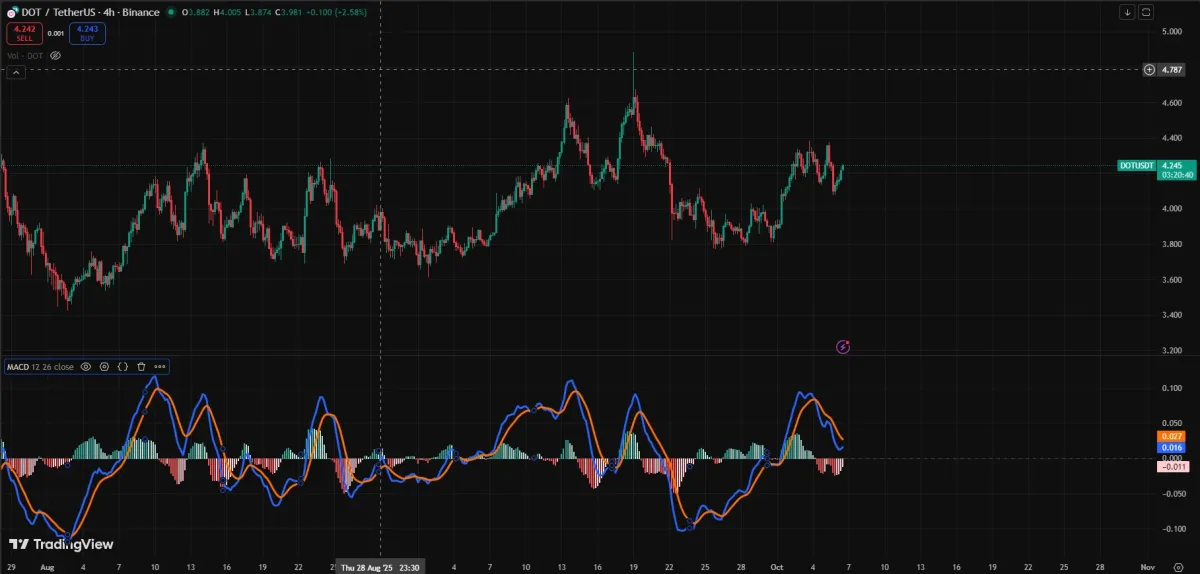The width and height of the screenshot is (1200, 574).
Task: Open MACD settings gear icon
Action: 104,367
